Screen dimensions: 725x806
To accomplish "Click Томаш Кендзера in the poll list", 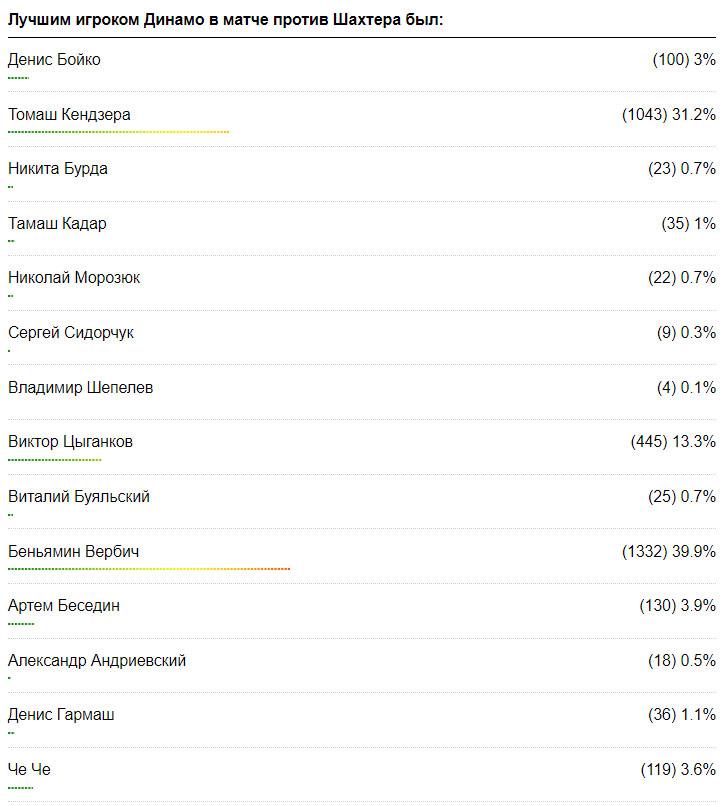I will pos(69,115).
